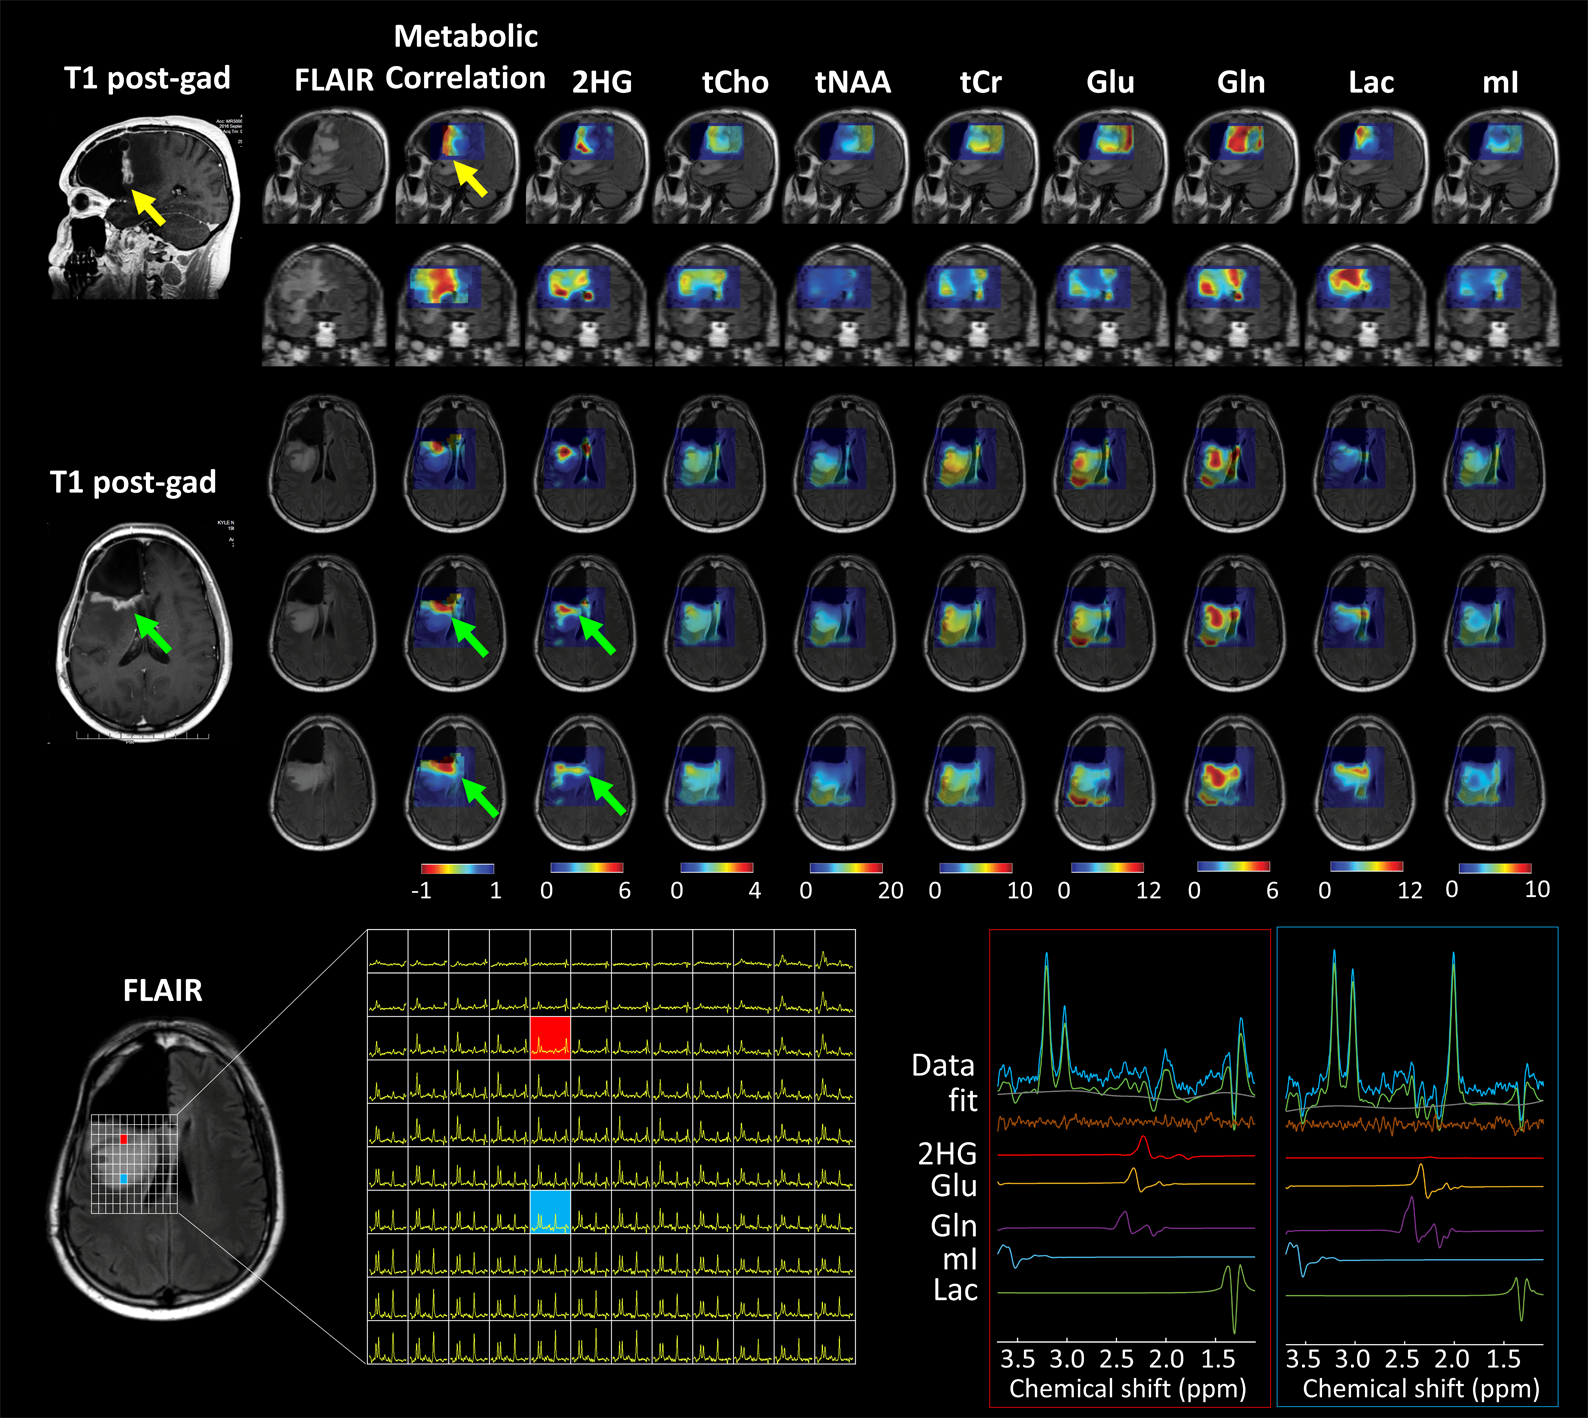The image size is (1588, 1418).
Task: Select the tNAA column header
Action: pyautogui.click(x=852, y=82)
